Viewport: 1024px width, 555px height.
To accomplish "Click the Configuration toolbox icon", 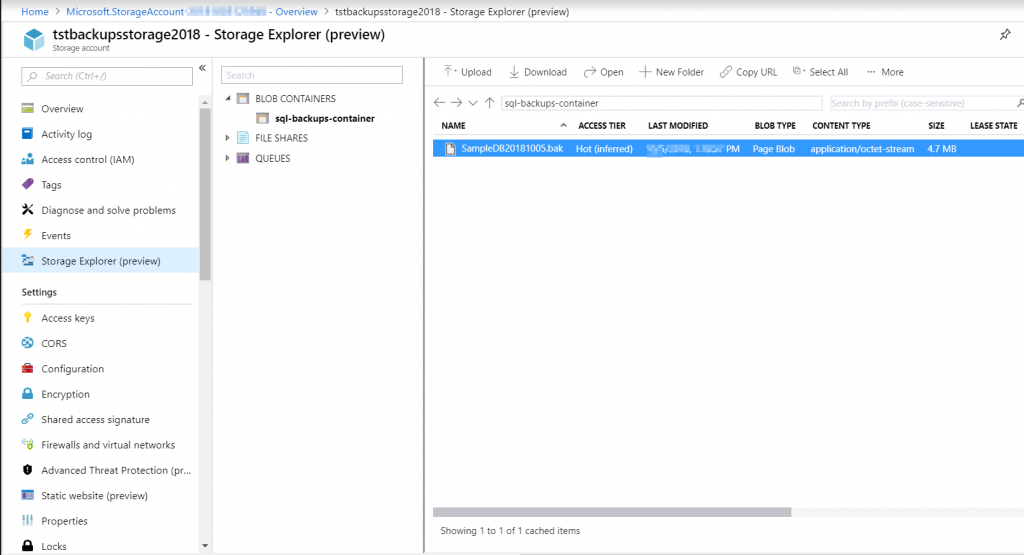I will coord(27,368).
